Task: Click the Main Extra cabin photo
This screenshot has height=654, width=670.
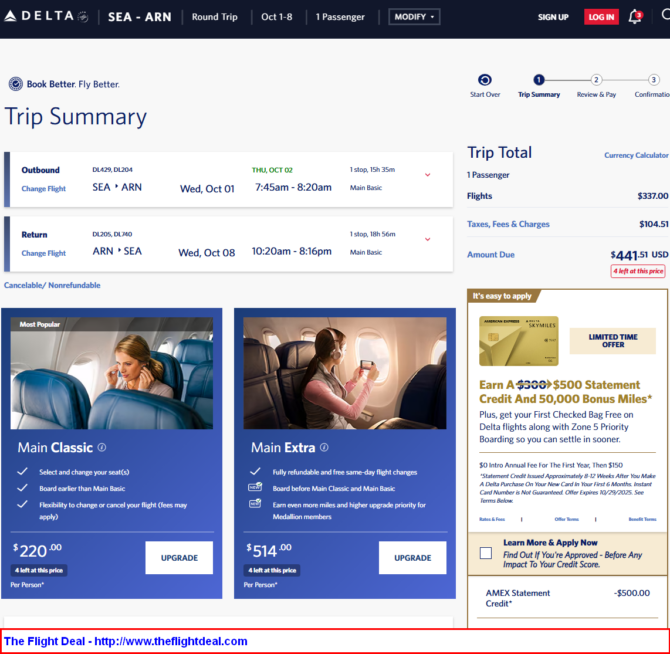Action: coord(345,373)
